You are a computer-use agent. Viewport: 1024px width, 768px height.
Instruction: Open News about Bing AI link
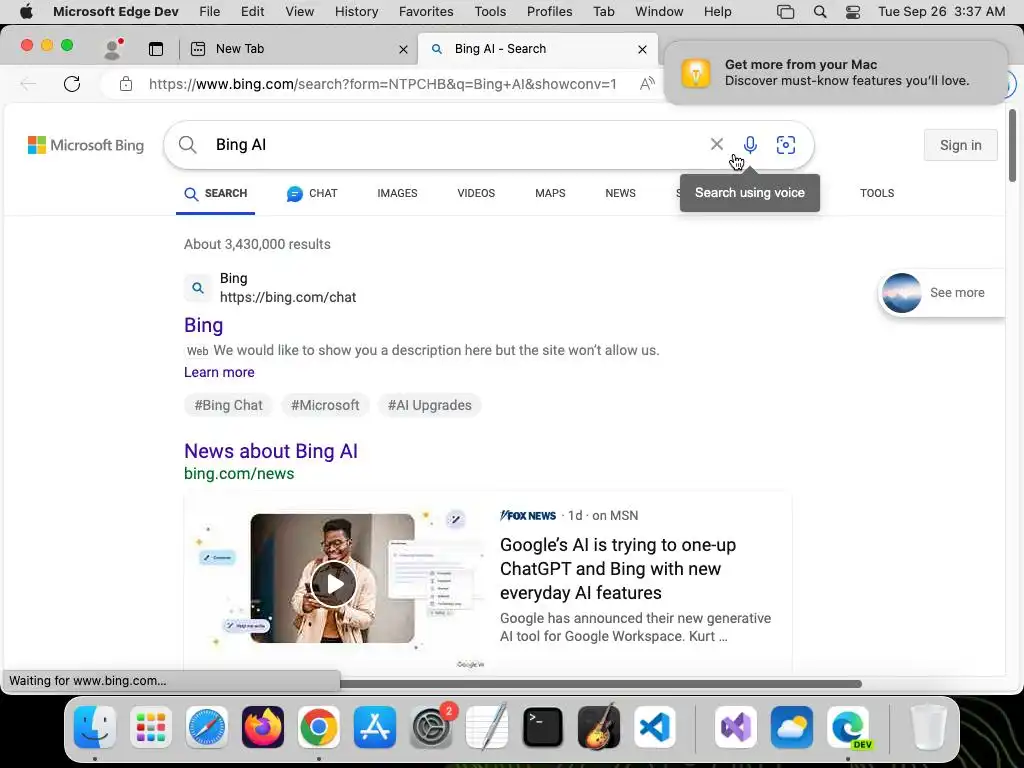coord(270,451)
